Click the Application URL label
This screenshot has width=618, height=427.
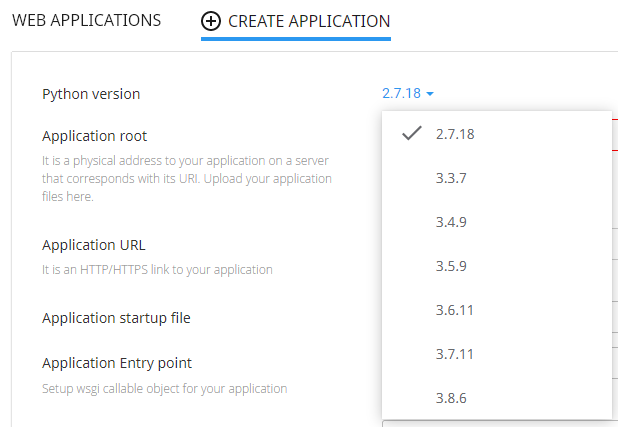pyautogui.click(x=94, y=245)
